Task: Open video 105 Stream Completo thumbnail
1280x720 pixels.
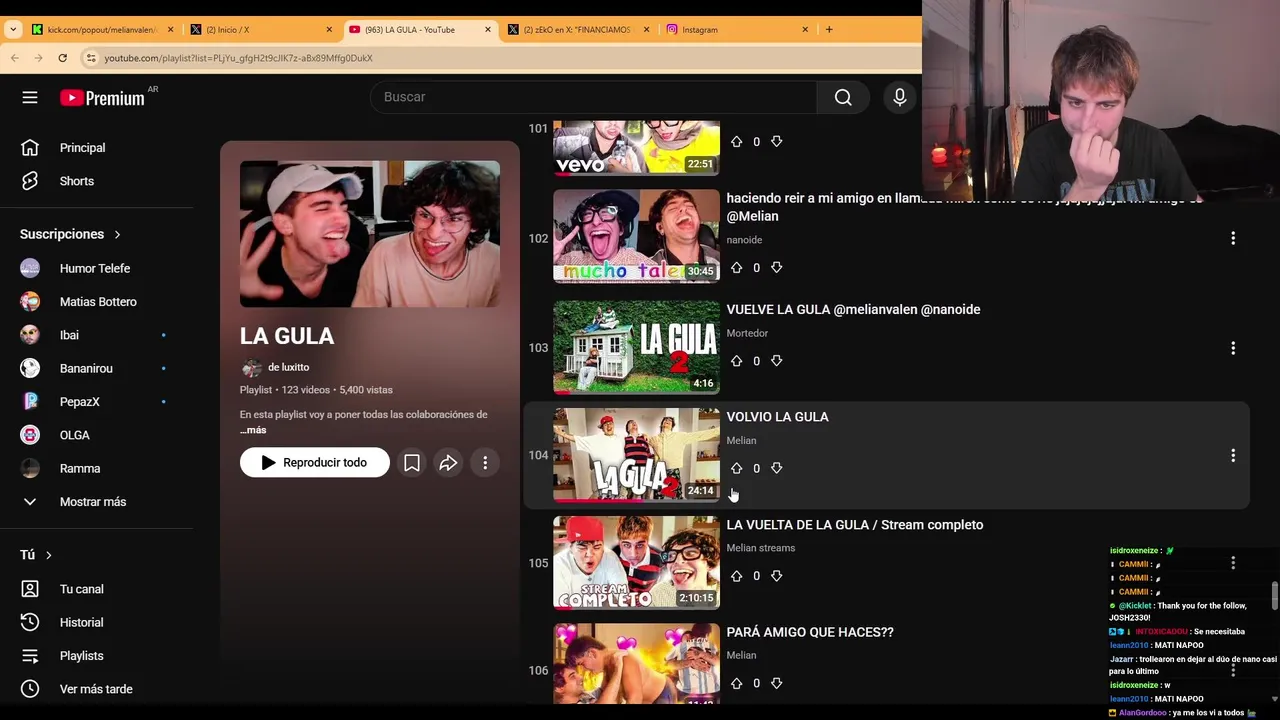Action: (636, 562)
